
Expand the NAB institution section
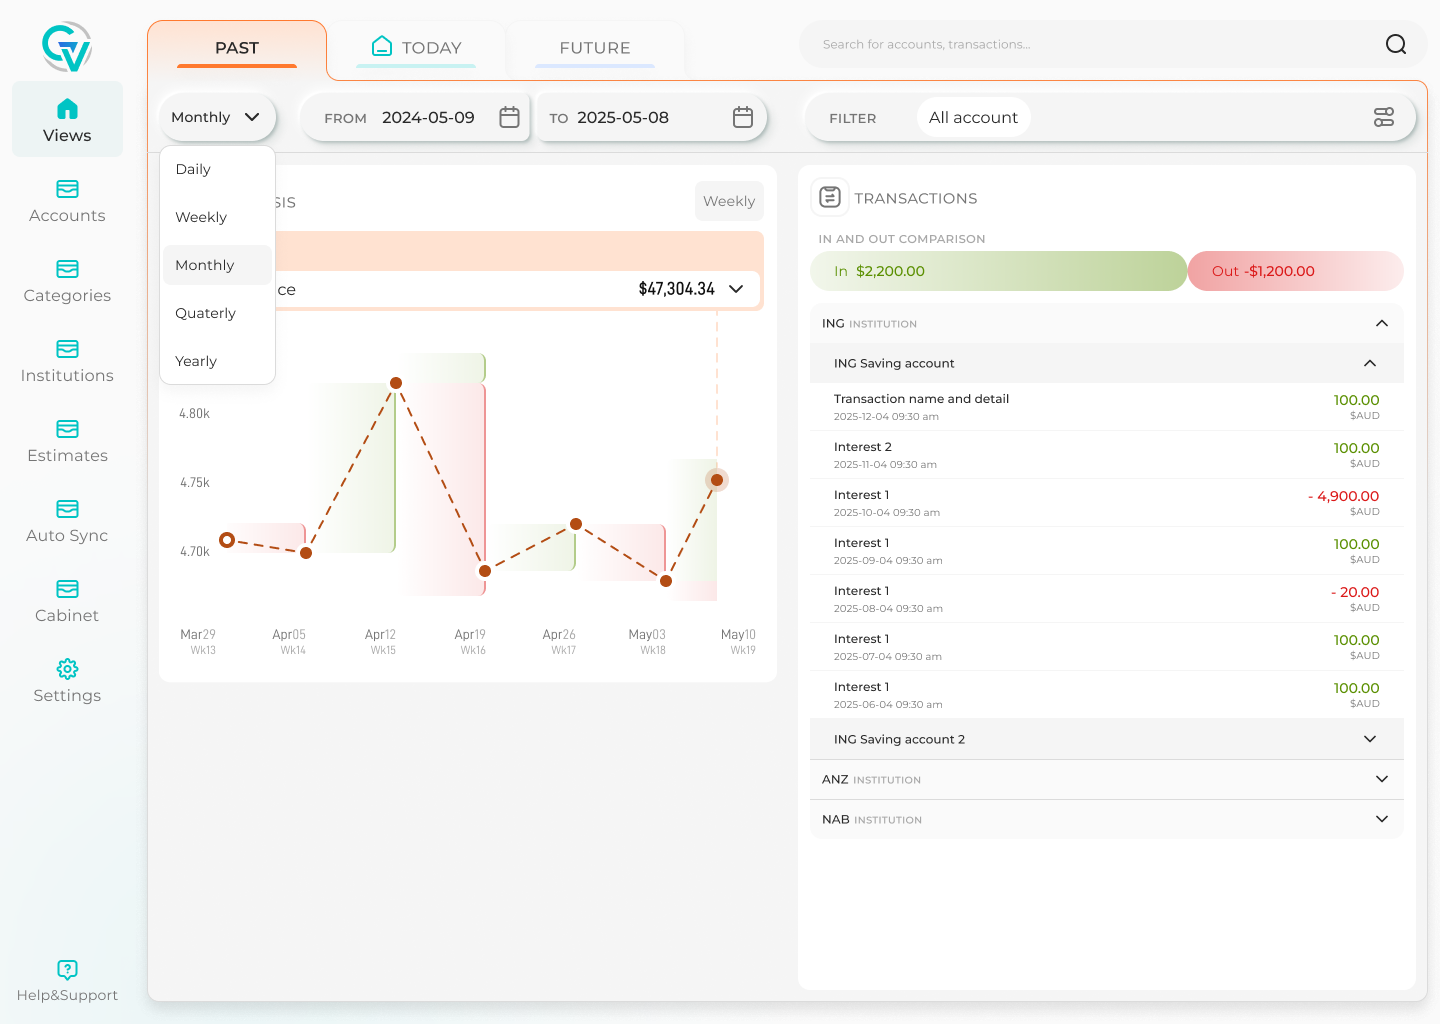(x=1382, y=819)
